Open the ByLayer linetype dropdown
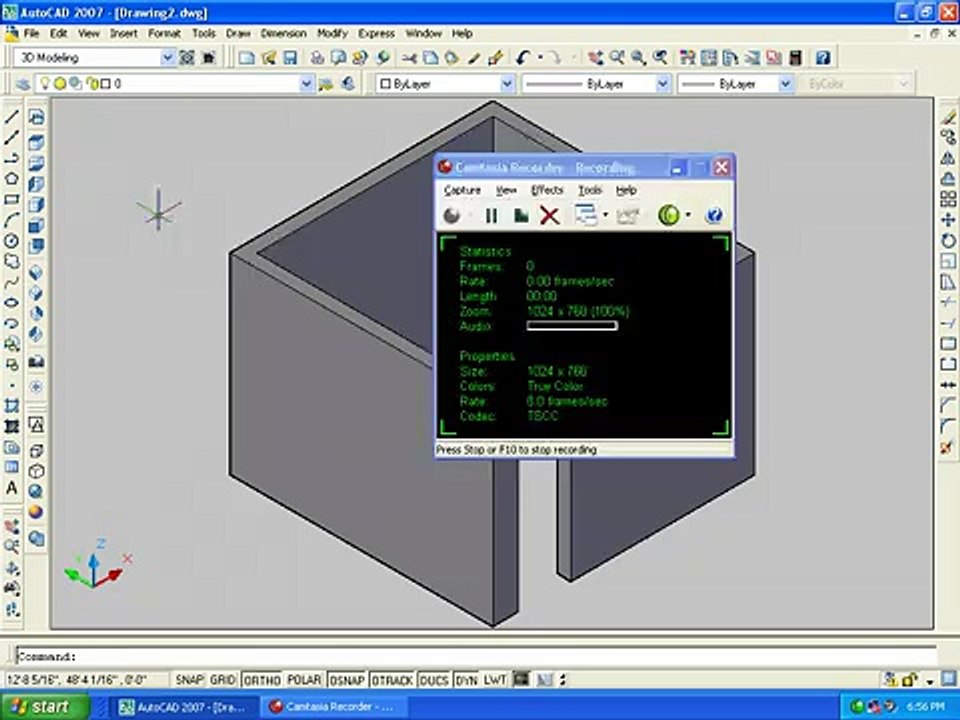This screenshot has width=960, height=720. pos(662,84)
